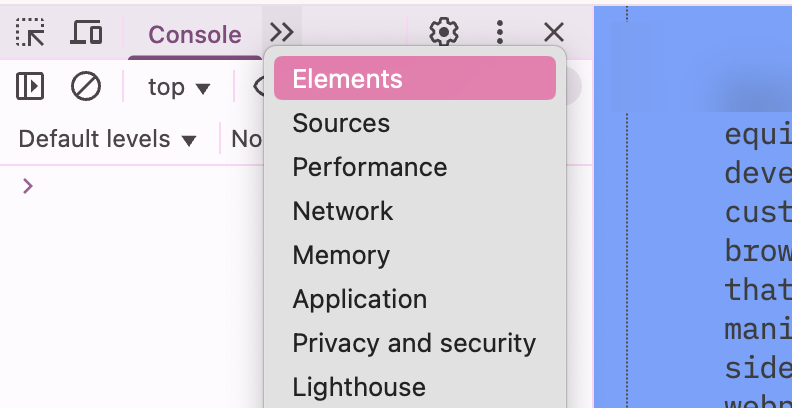Open the three-dot customize DevTools menu
This screenshot has height=408, width=792.
[500, 33]
